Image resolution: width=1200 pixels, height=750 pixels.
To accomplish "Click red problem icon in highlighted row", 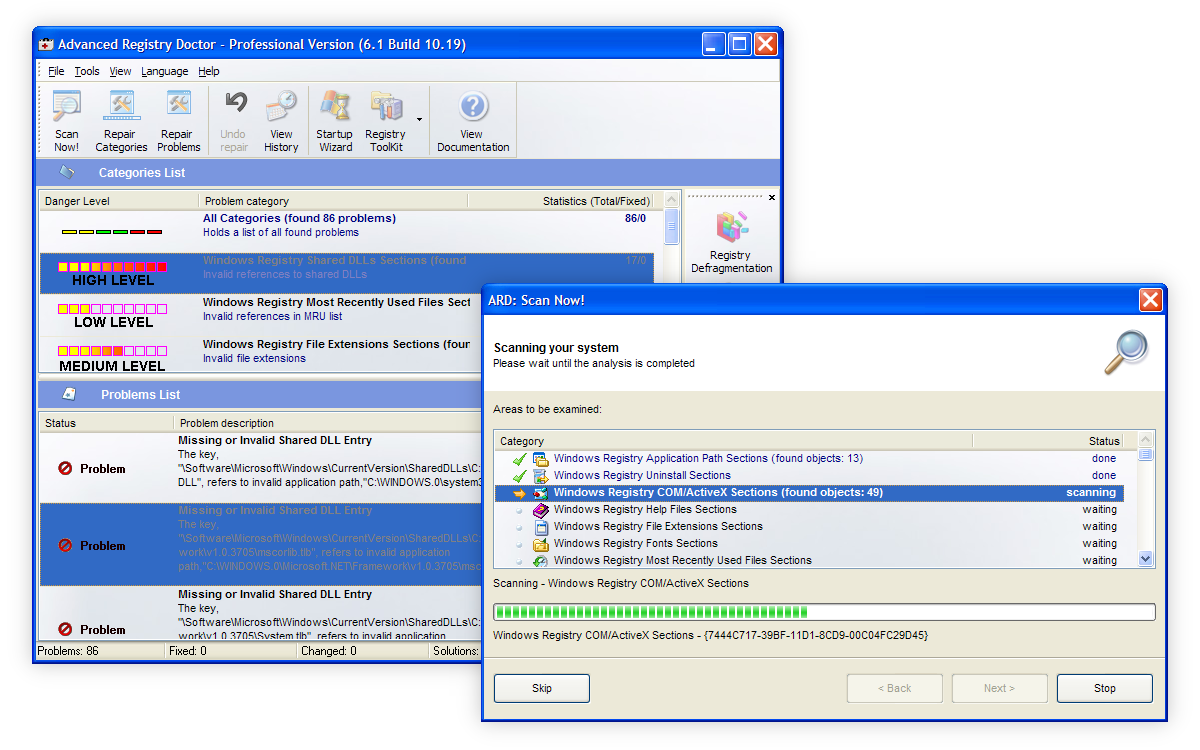I will (x=65, y=546).
